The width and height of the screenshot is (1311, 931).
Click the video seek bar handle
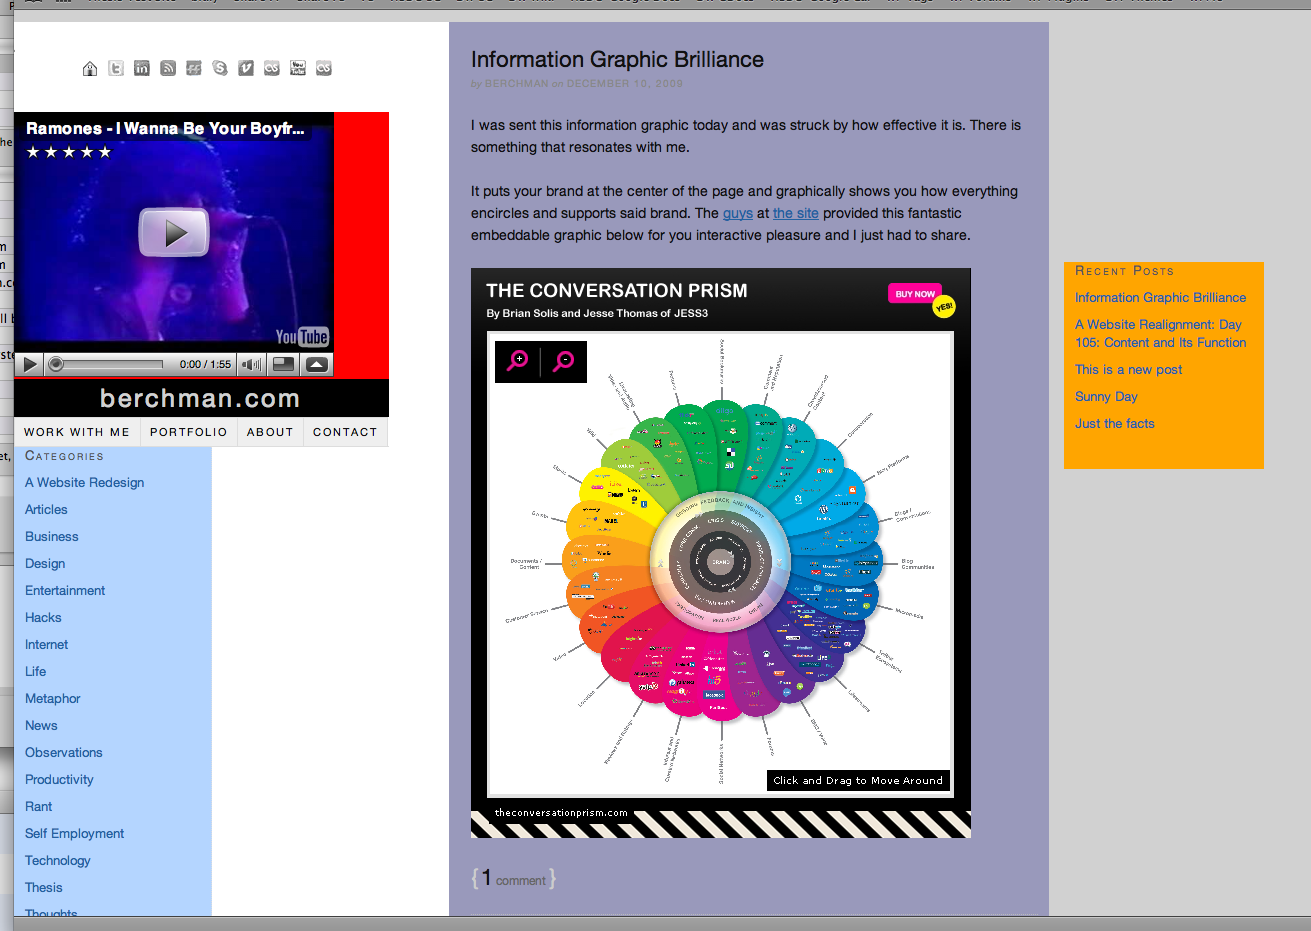tap(56, 364)
